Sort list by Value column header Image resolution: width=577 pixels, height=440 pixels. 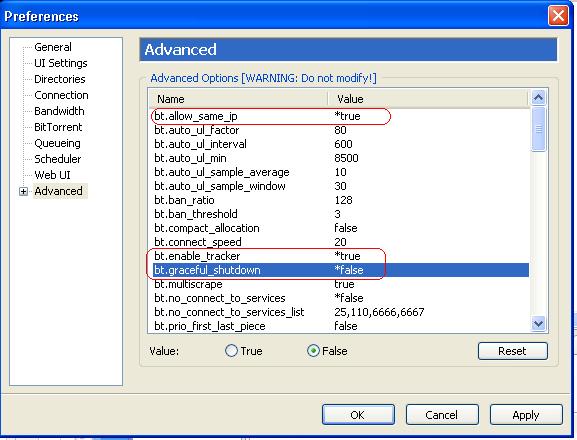click(x=429, y=99)
